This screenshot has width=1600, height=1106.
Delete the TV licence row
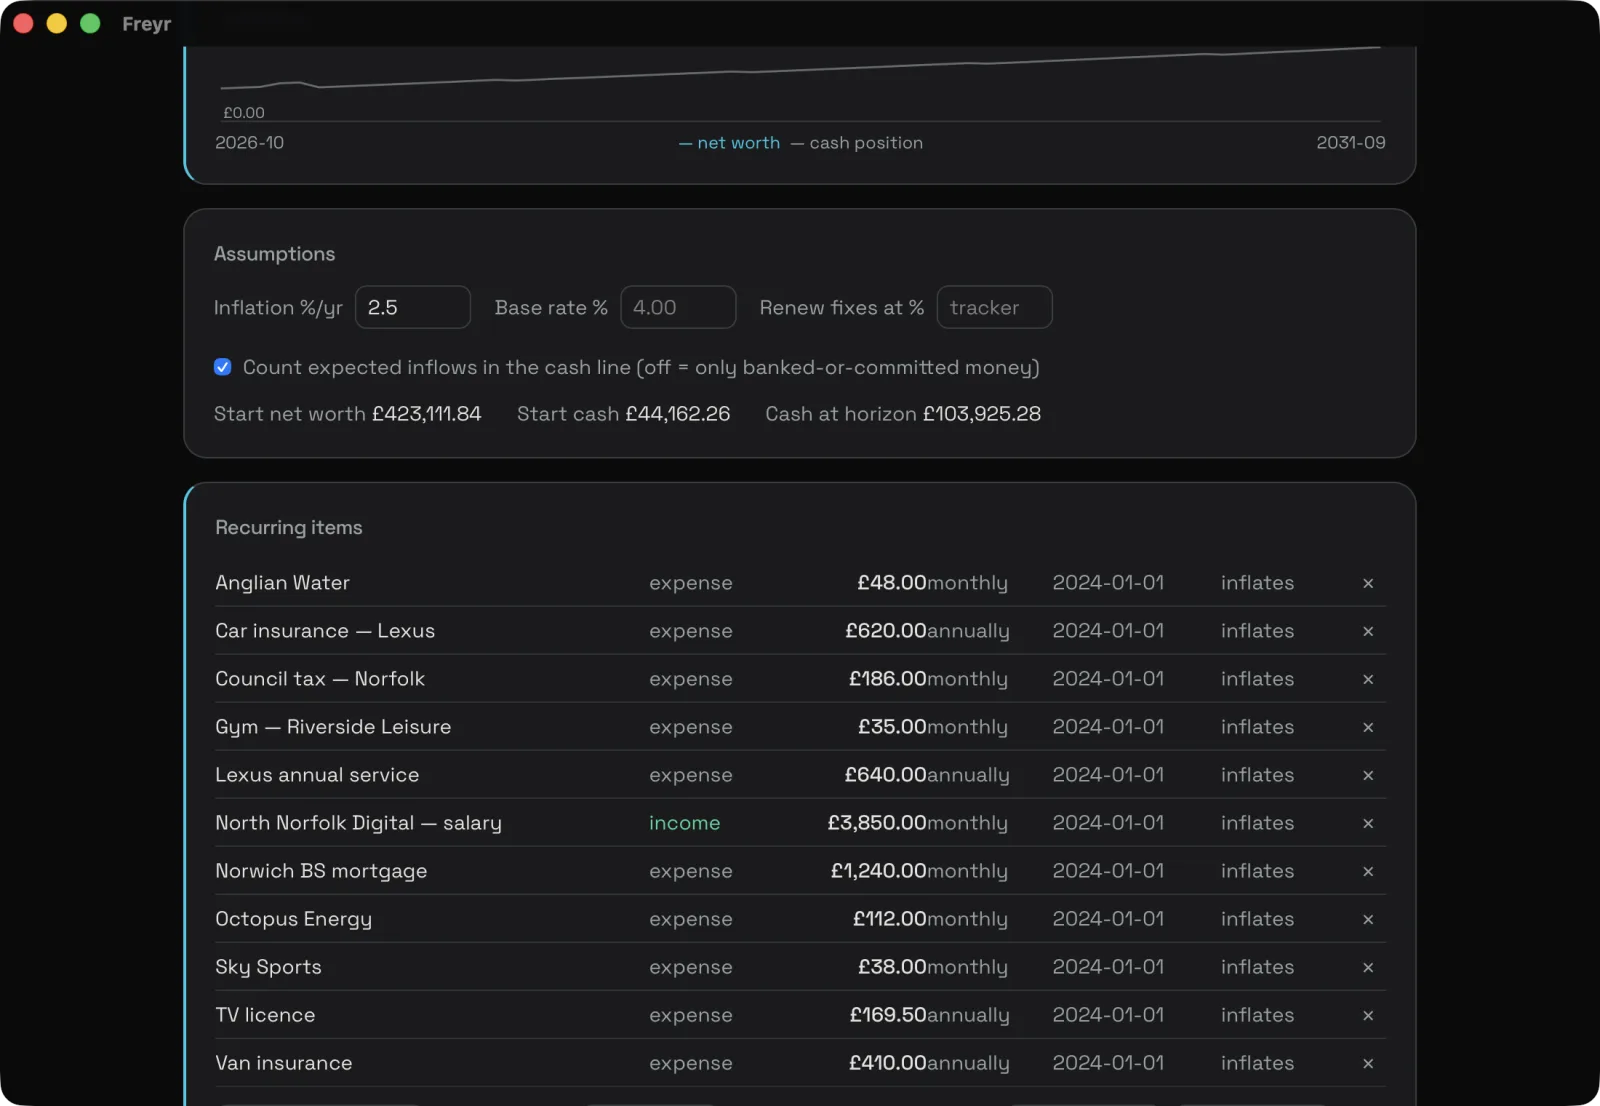pos(1368,1015)
